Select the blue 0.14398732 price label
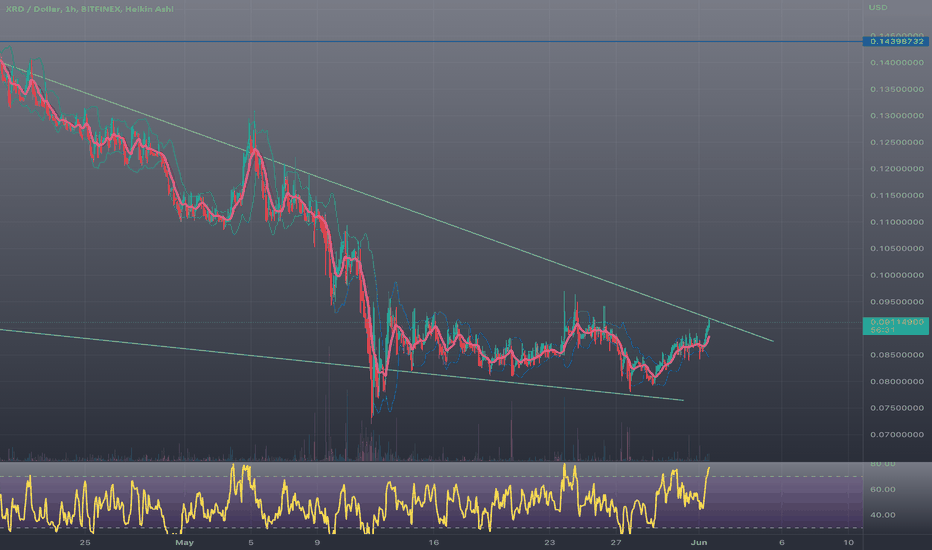 click(896, 42)
